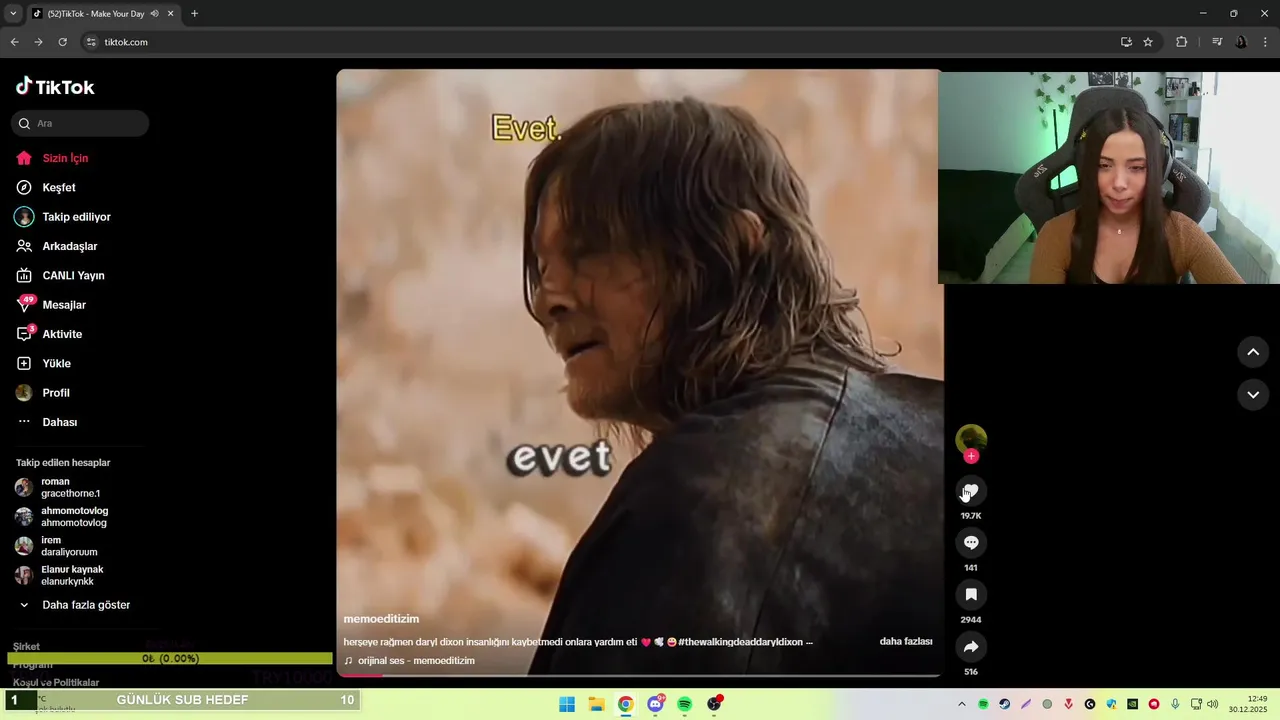The image size is (1280, 720).
Task: Seek on the video progress bar
Action: point(638,676)
